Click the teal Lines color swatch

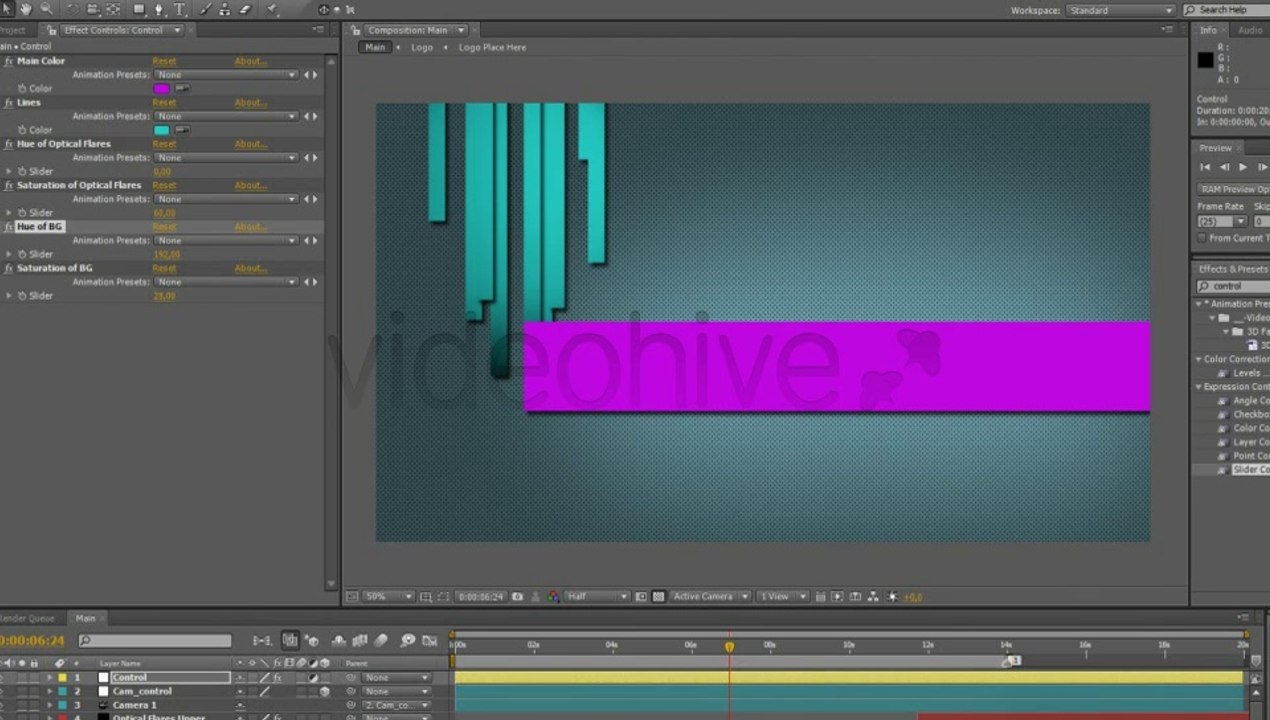(161, 130)
